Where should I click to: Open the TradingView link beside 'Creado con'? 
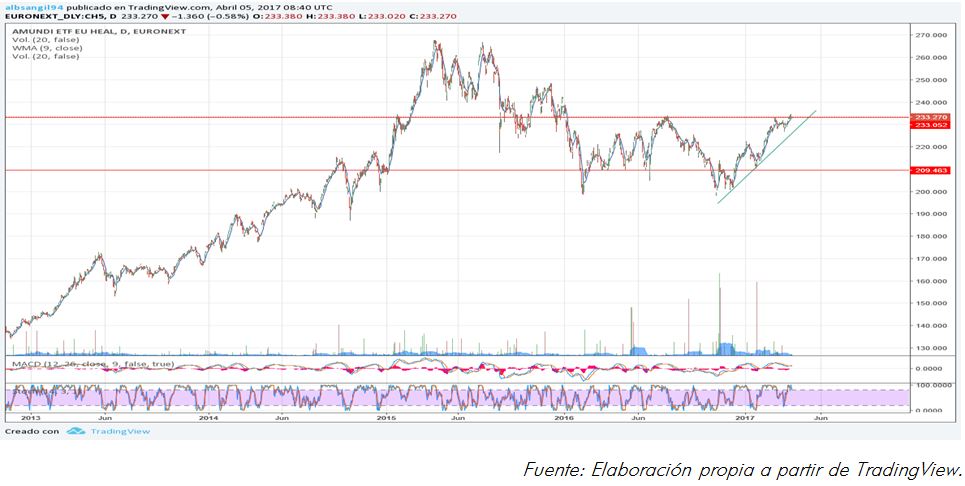120,431
